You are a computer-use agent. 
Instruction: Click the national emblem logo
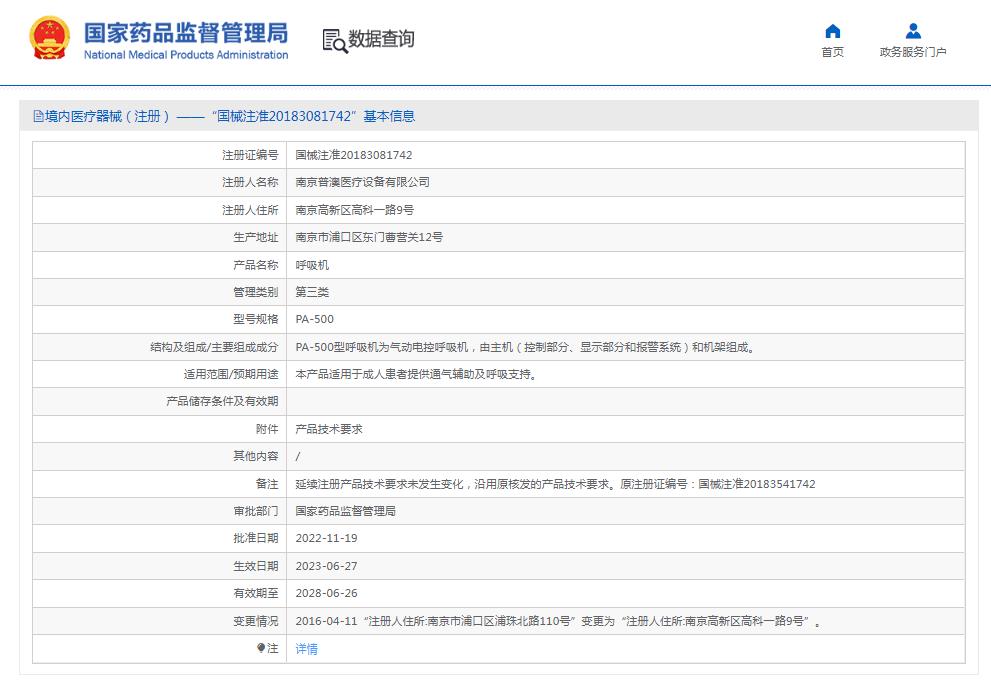pos(46,38)
